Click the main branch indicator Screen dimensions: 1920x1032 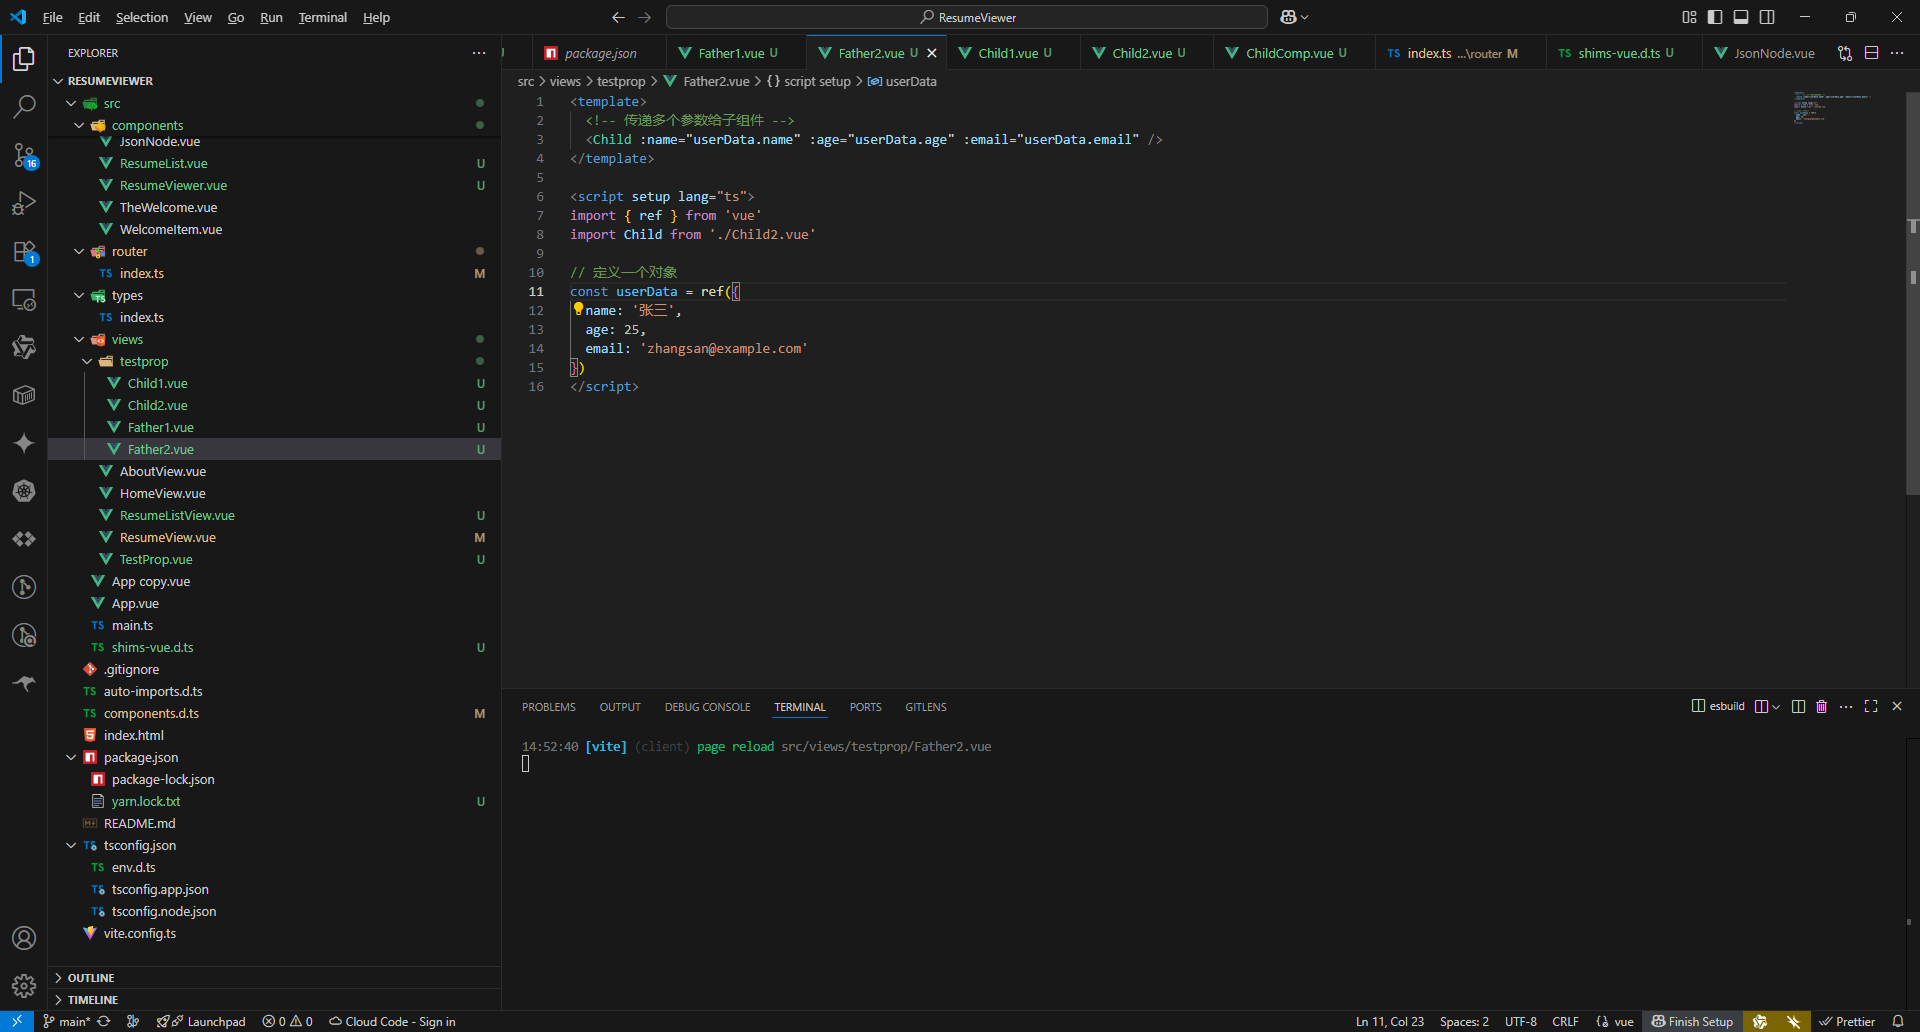pyautogui.click(x=66, y=1021)
